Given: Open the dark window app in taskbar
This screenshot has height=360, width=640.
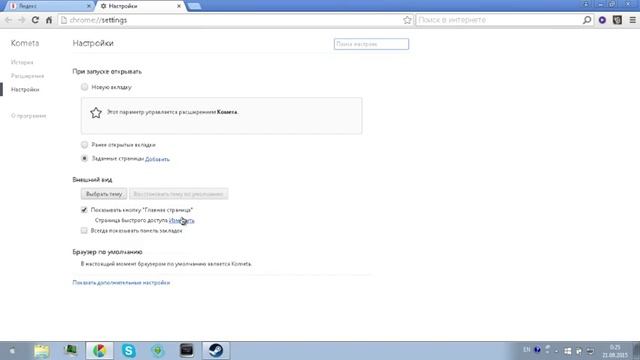Looking at the screenshot, I should coord(187,350).
